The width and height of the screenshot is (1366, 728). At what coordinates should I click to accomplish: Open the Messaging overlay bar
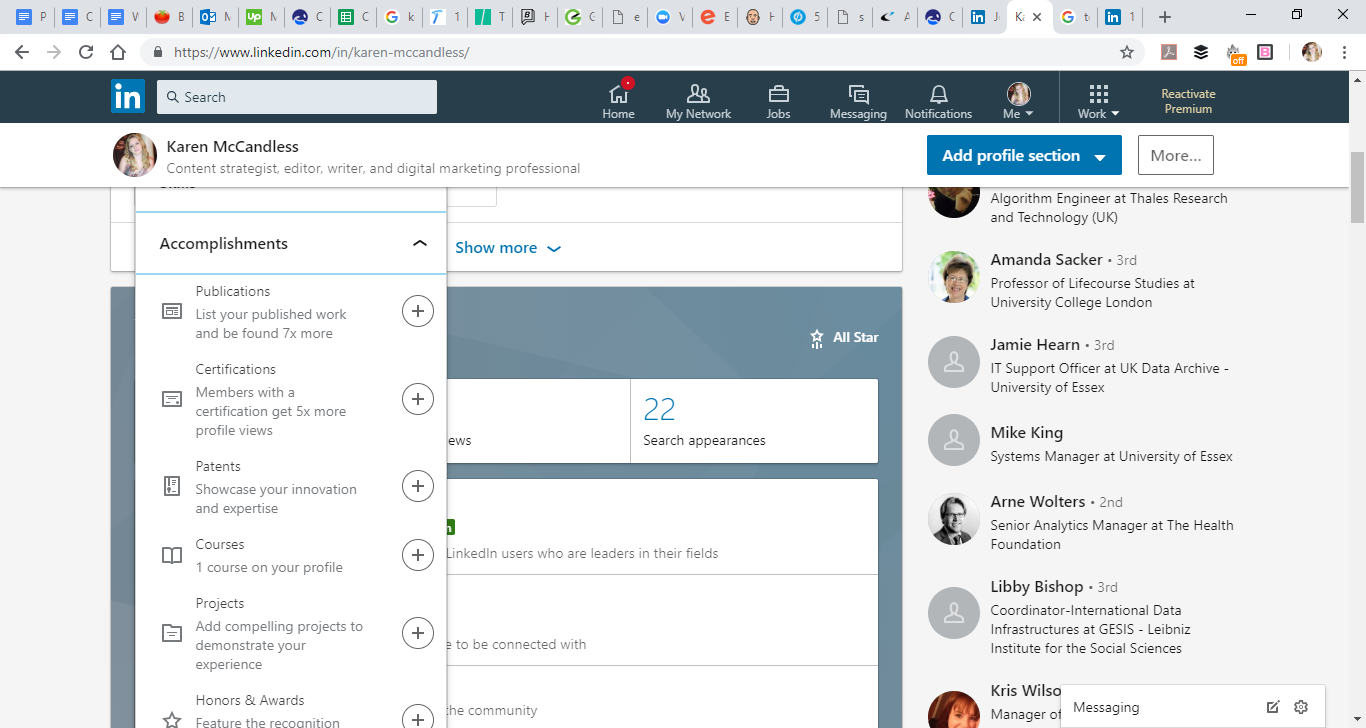click(x=1192, y=707)
